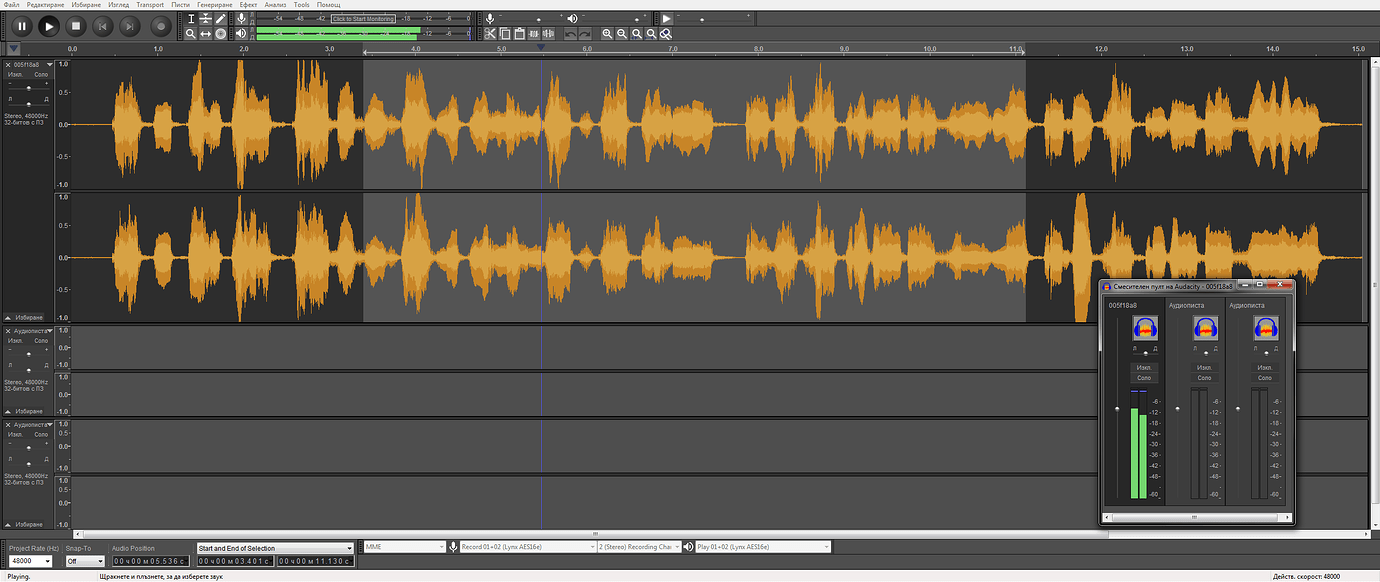This screenshot has height=582, width=1380.
Task: Adjust the gain slider of the 005f18a8 mixer strip
Action: [x=1117, y=407]
